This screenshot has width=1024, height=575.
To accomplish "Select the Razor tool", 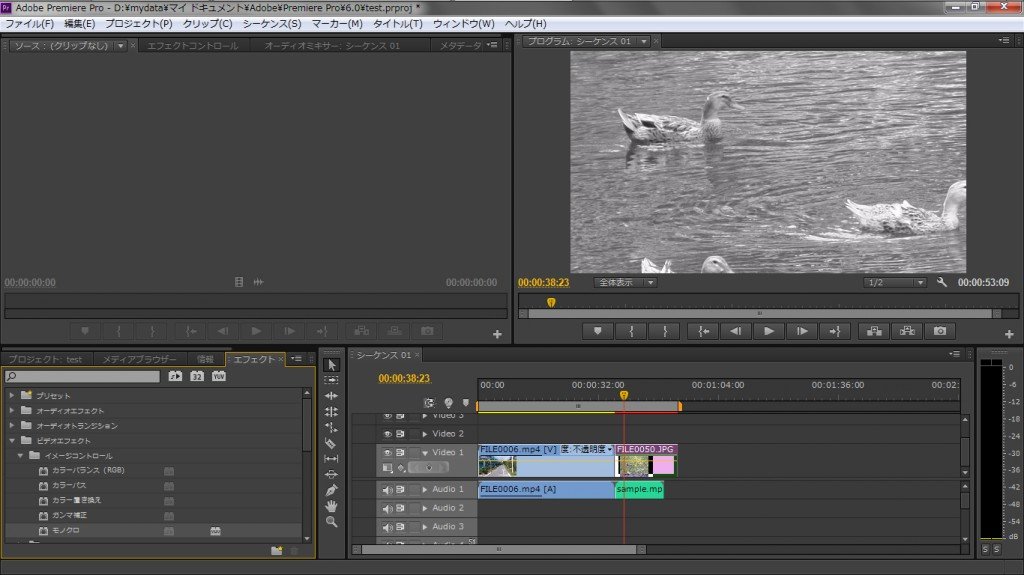I will click(x=332, y=443).
